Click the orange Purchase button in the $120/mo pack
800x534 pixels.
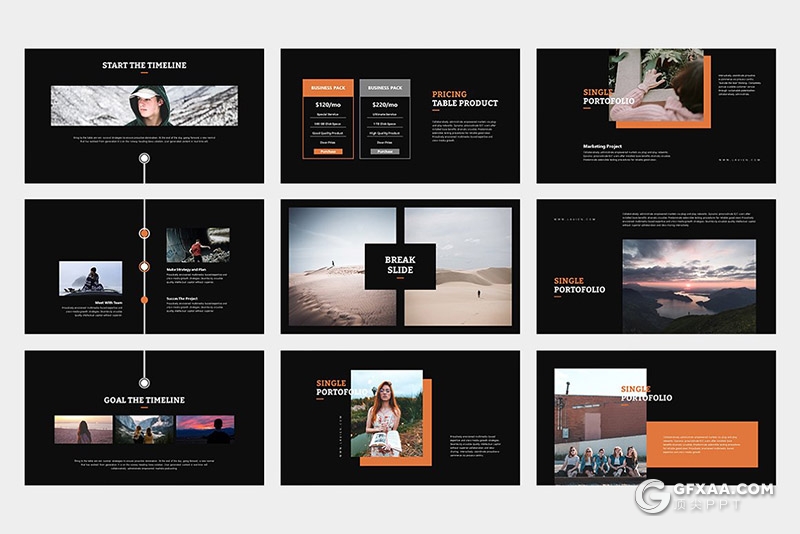[328, 151]
